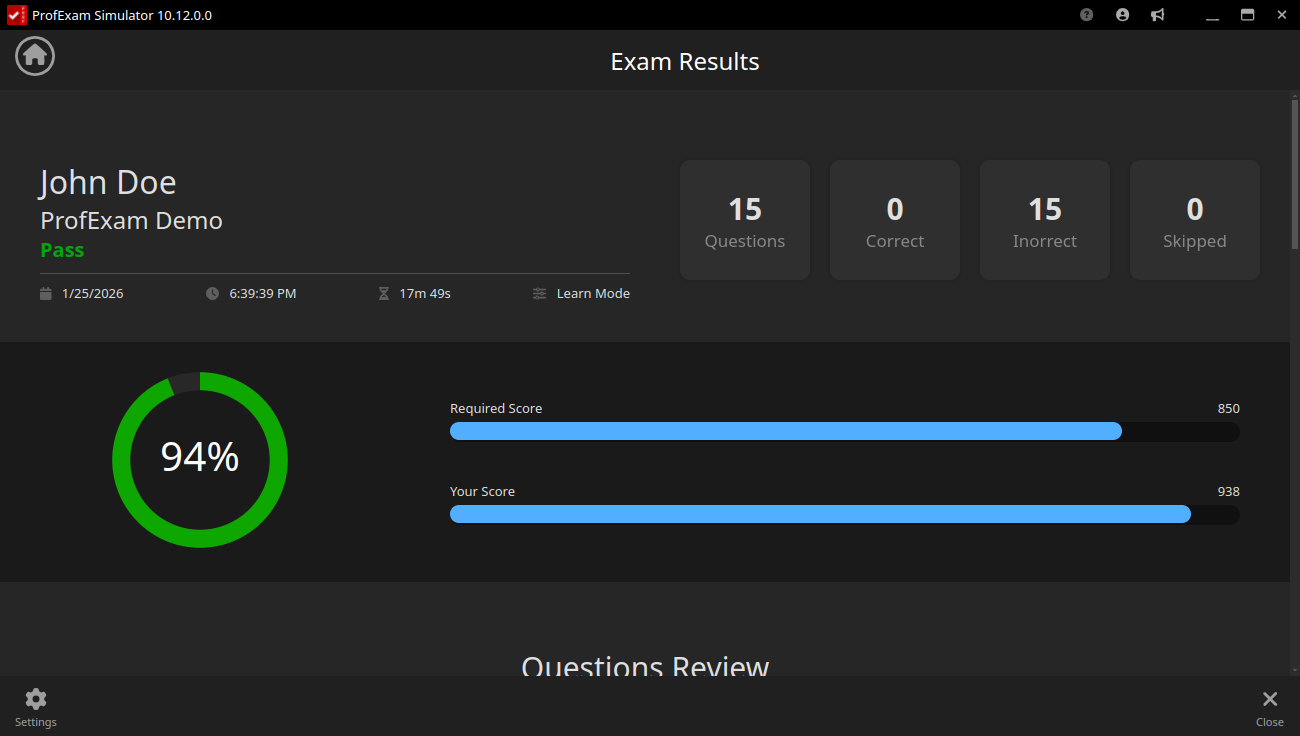
Task: Select the 0 Correct stat card
Action: pos(895,220)
